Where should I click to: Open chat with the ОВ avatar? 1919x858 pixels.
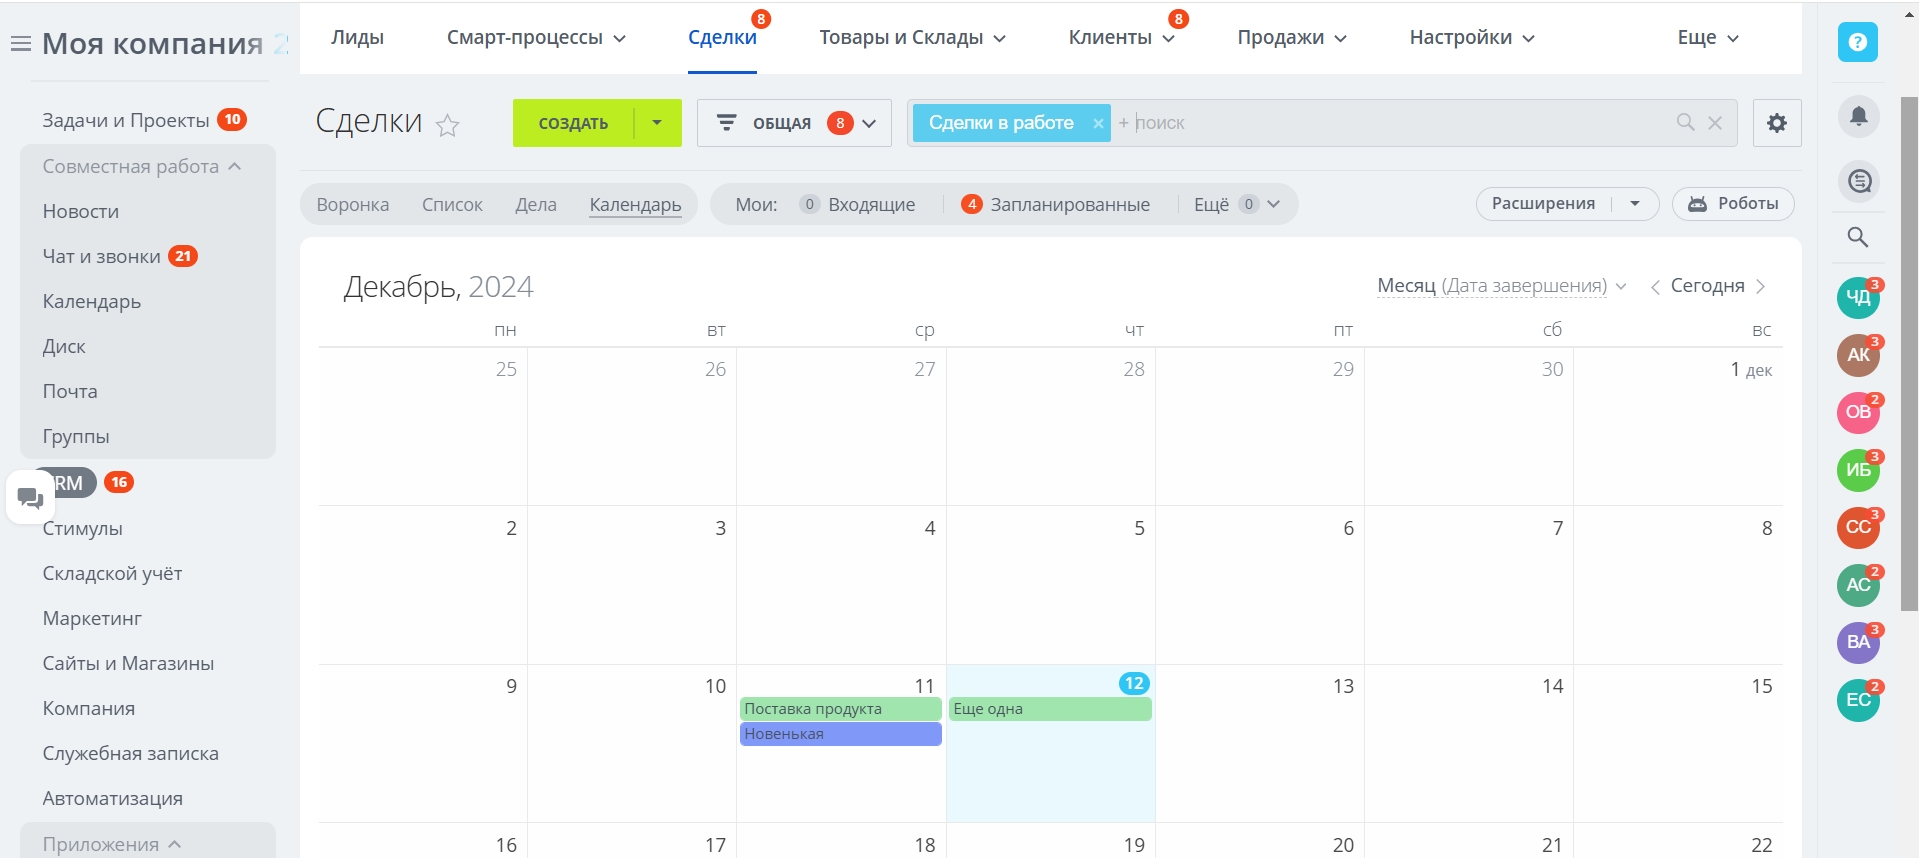pos(1858,412)
